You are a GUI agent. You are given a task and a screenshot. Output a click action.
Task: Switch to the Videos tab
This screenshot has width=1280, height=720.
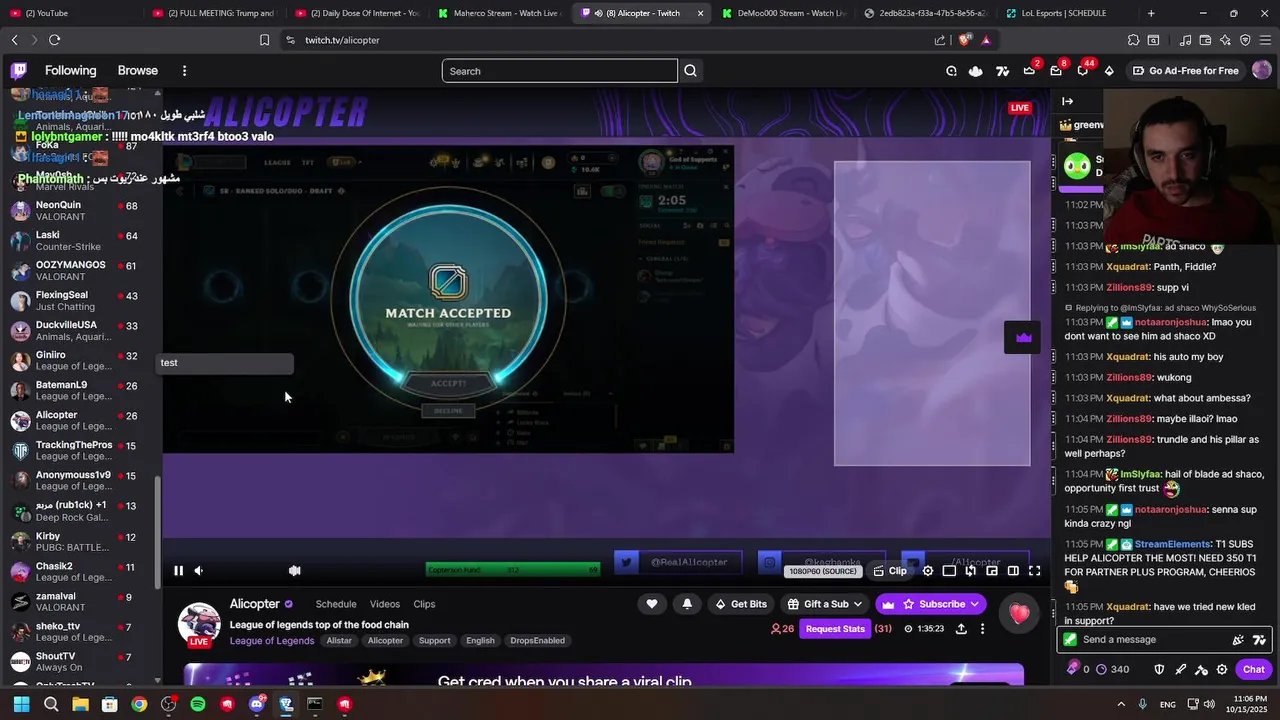point(385,604)
